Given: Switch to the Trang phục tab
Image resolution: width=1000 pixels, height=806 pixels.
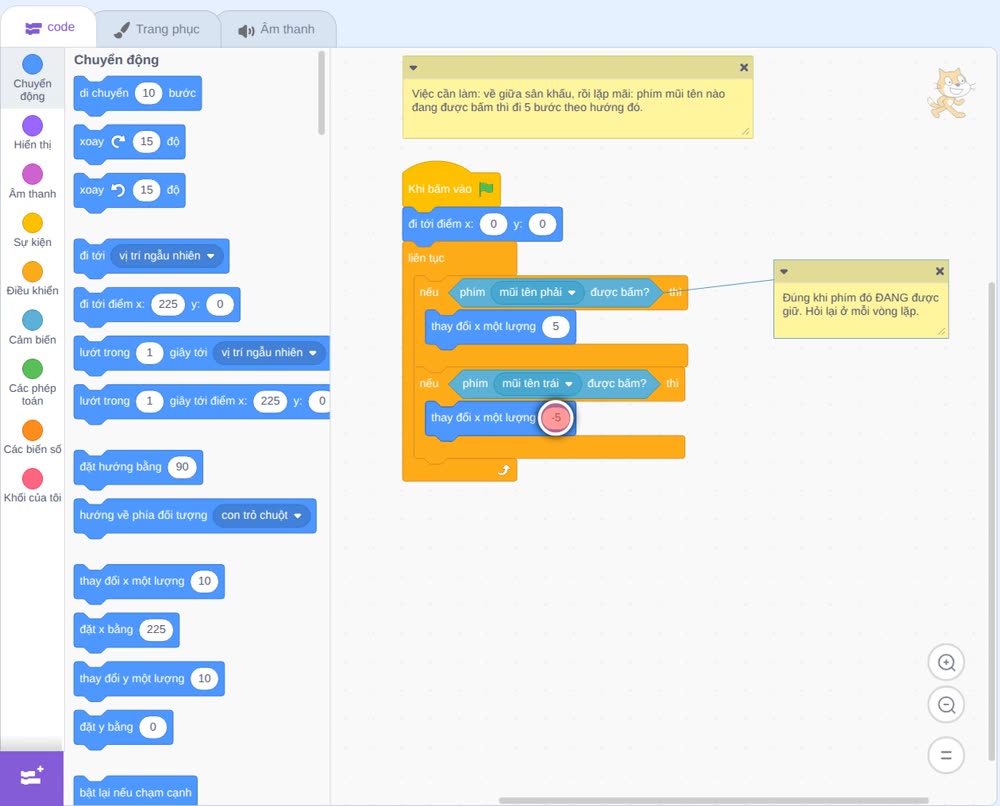Looking at the screenshot, I should pyautogui.click(x=157, y=29).
